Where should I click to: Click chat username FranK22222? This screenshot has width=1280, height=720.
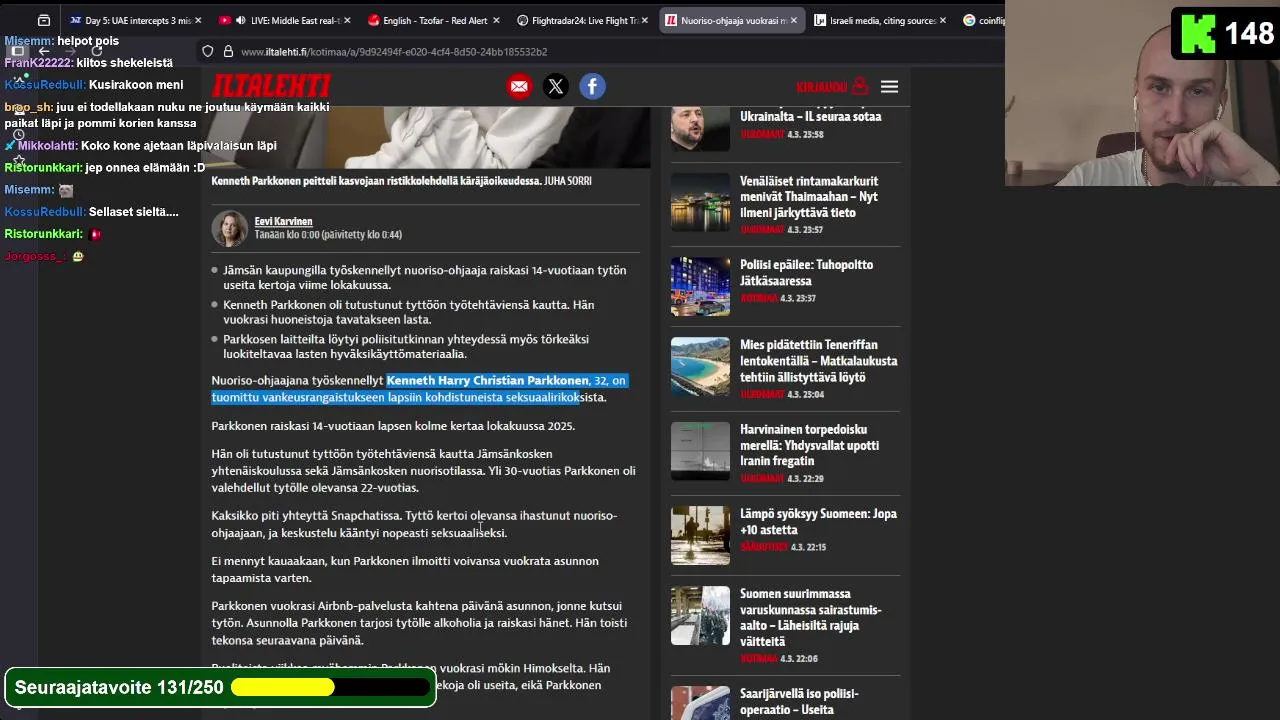[x=37, y=62]
